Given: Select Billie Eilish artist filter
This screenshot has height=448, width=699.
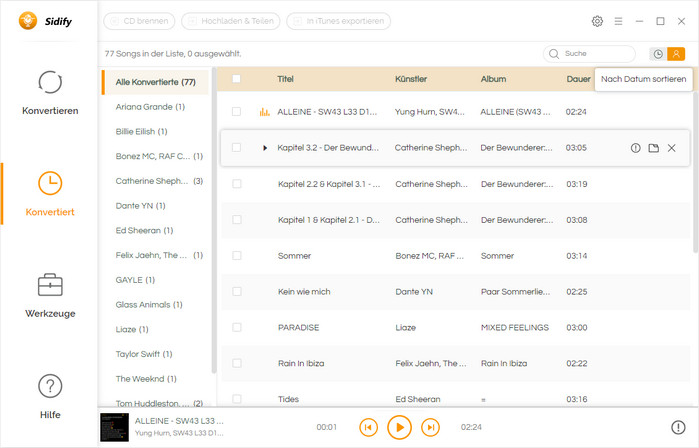Looking at the screenshot, I should (x=141, y=132).
